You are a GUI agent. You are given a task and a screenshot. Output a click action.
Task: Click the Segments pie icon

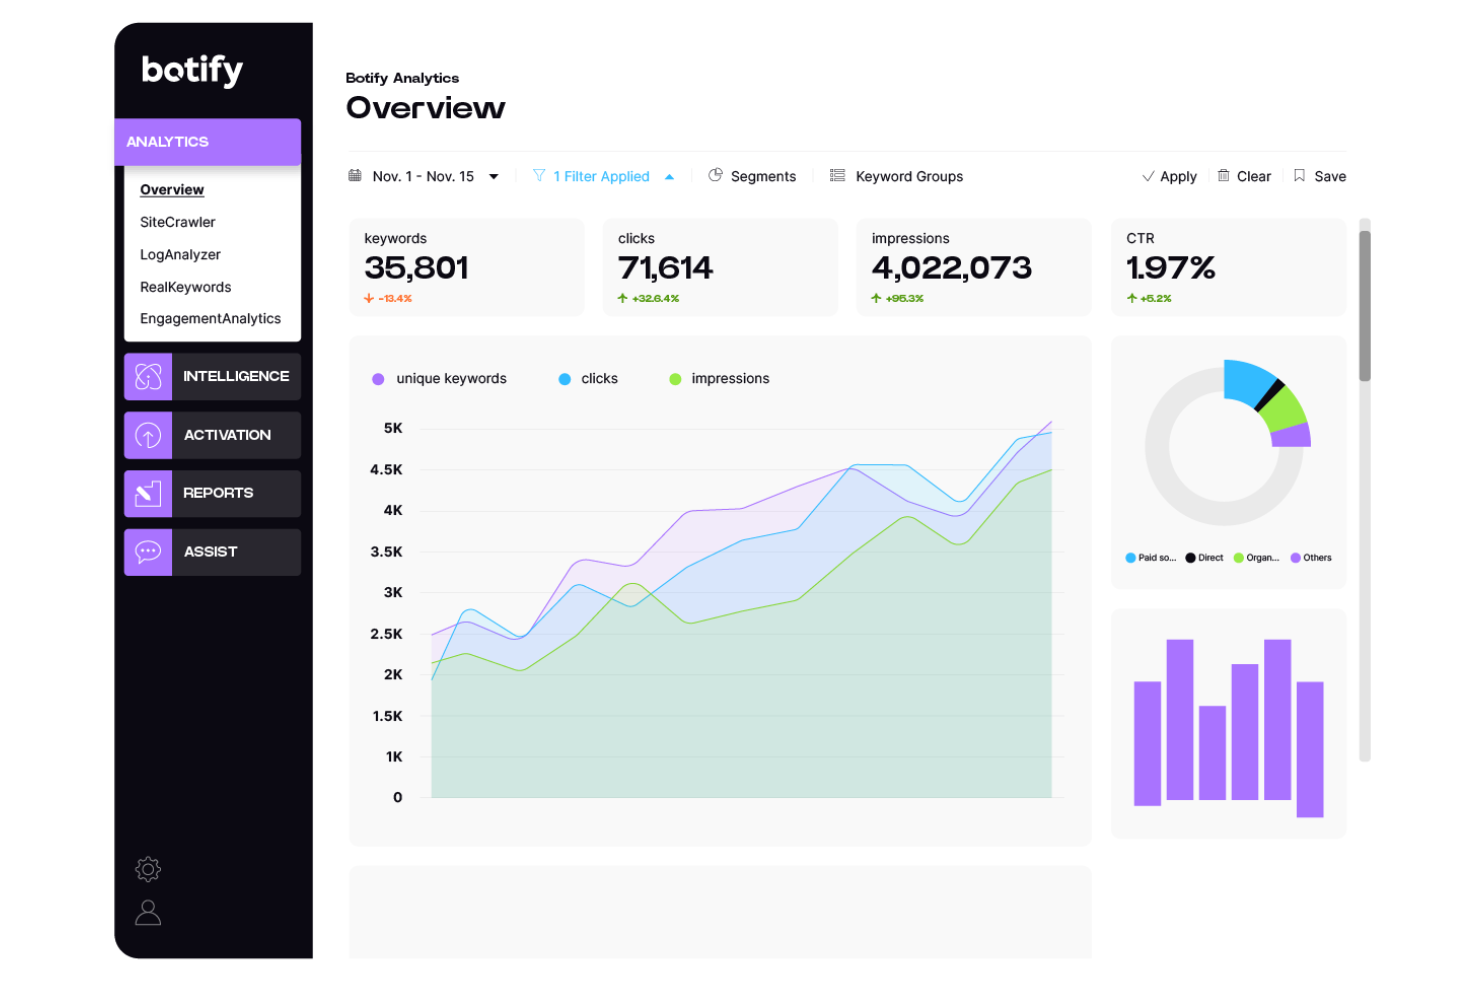(x=715, y=175)
